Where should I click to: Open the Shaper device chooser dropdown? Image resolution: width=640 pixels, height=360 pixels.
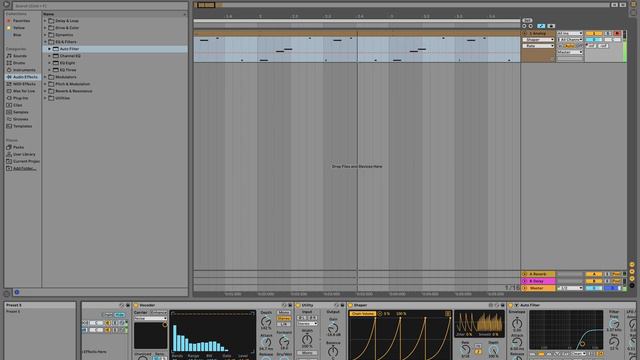(x=538, y=40)
